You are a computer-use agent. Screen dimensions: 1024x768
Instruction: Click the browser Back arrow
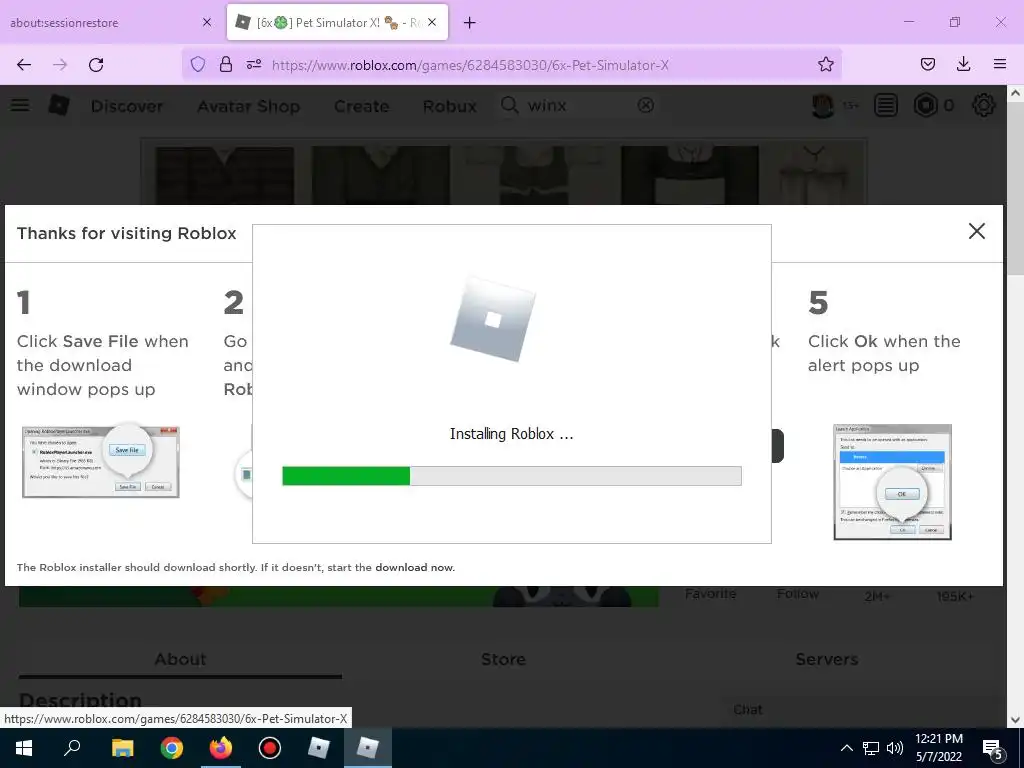click(x=24, y=65)
